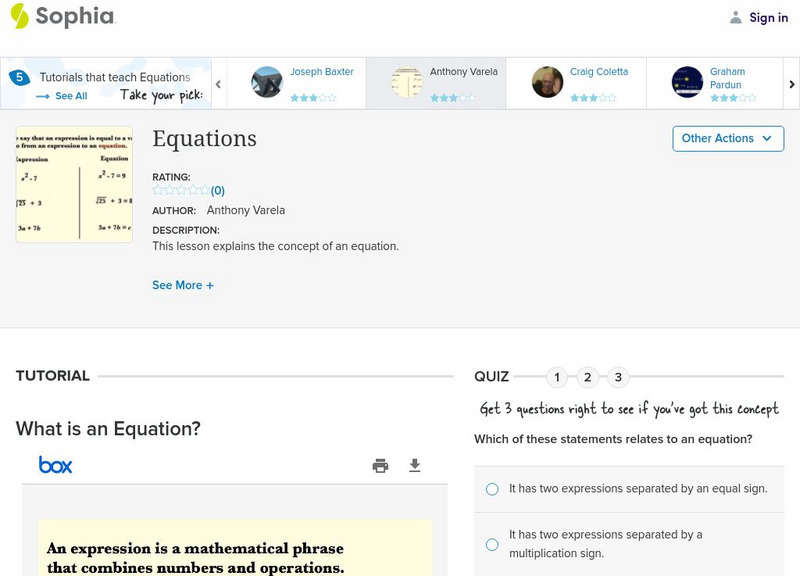Screen dimensions: 800x576
Task: Click the user profile icon beside Sign in
Action: [736, 17]
